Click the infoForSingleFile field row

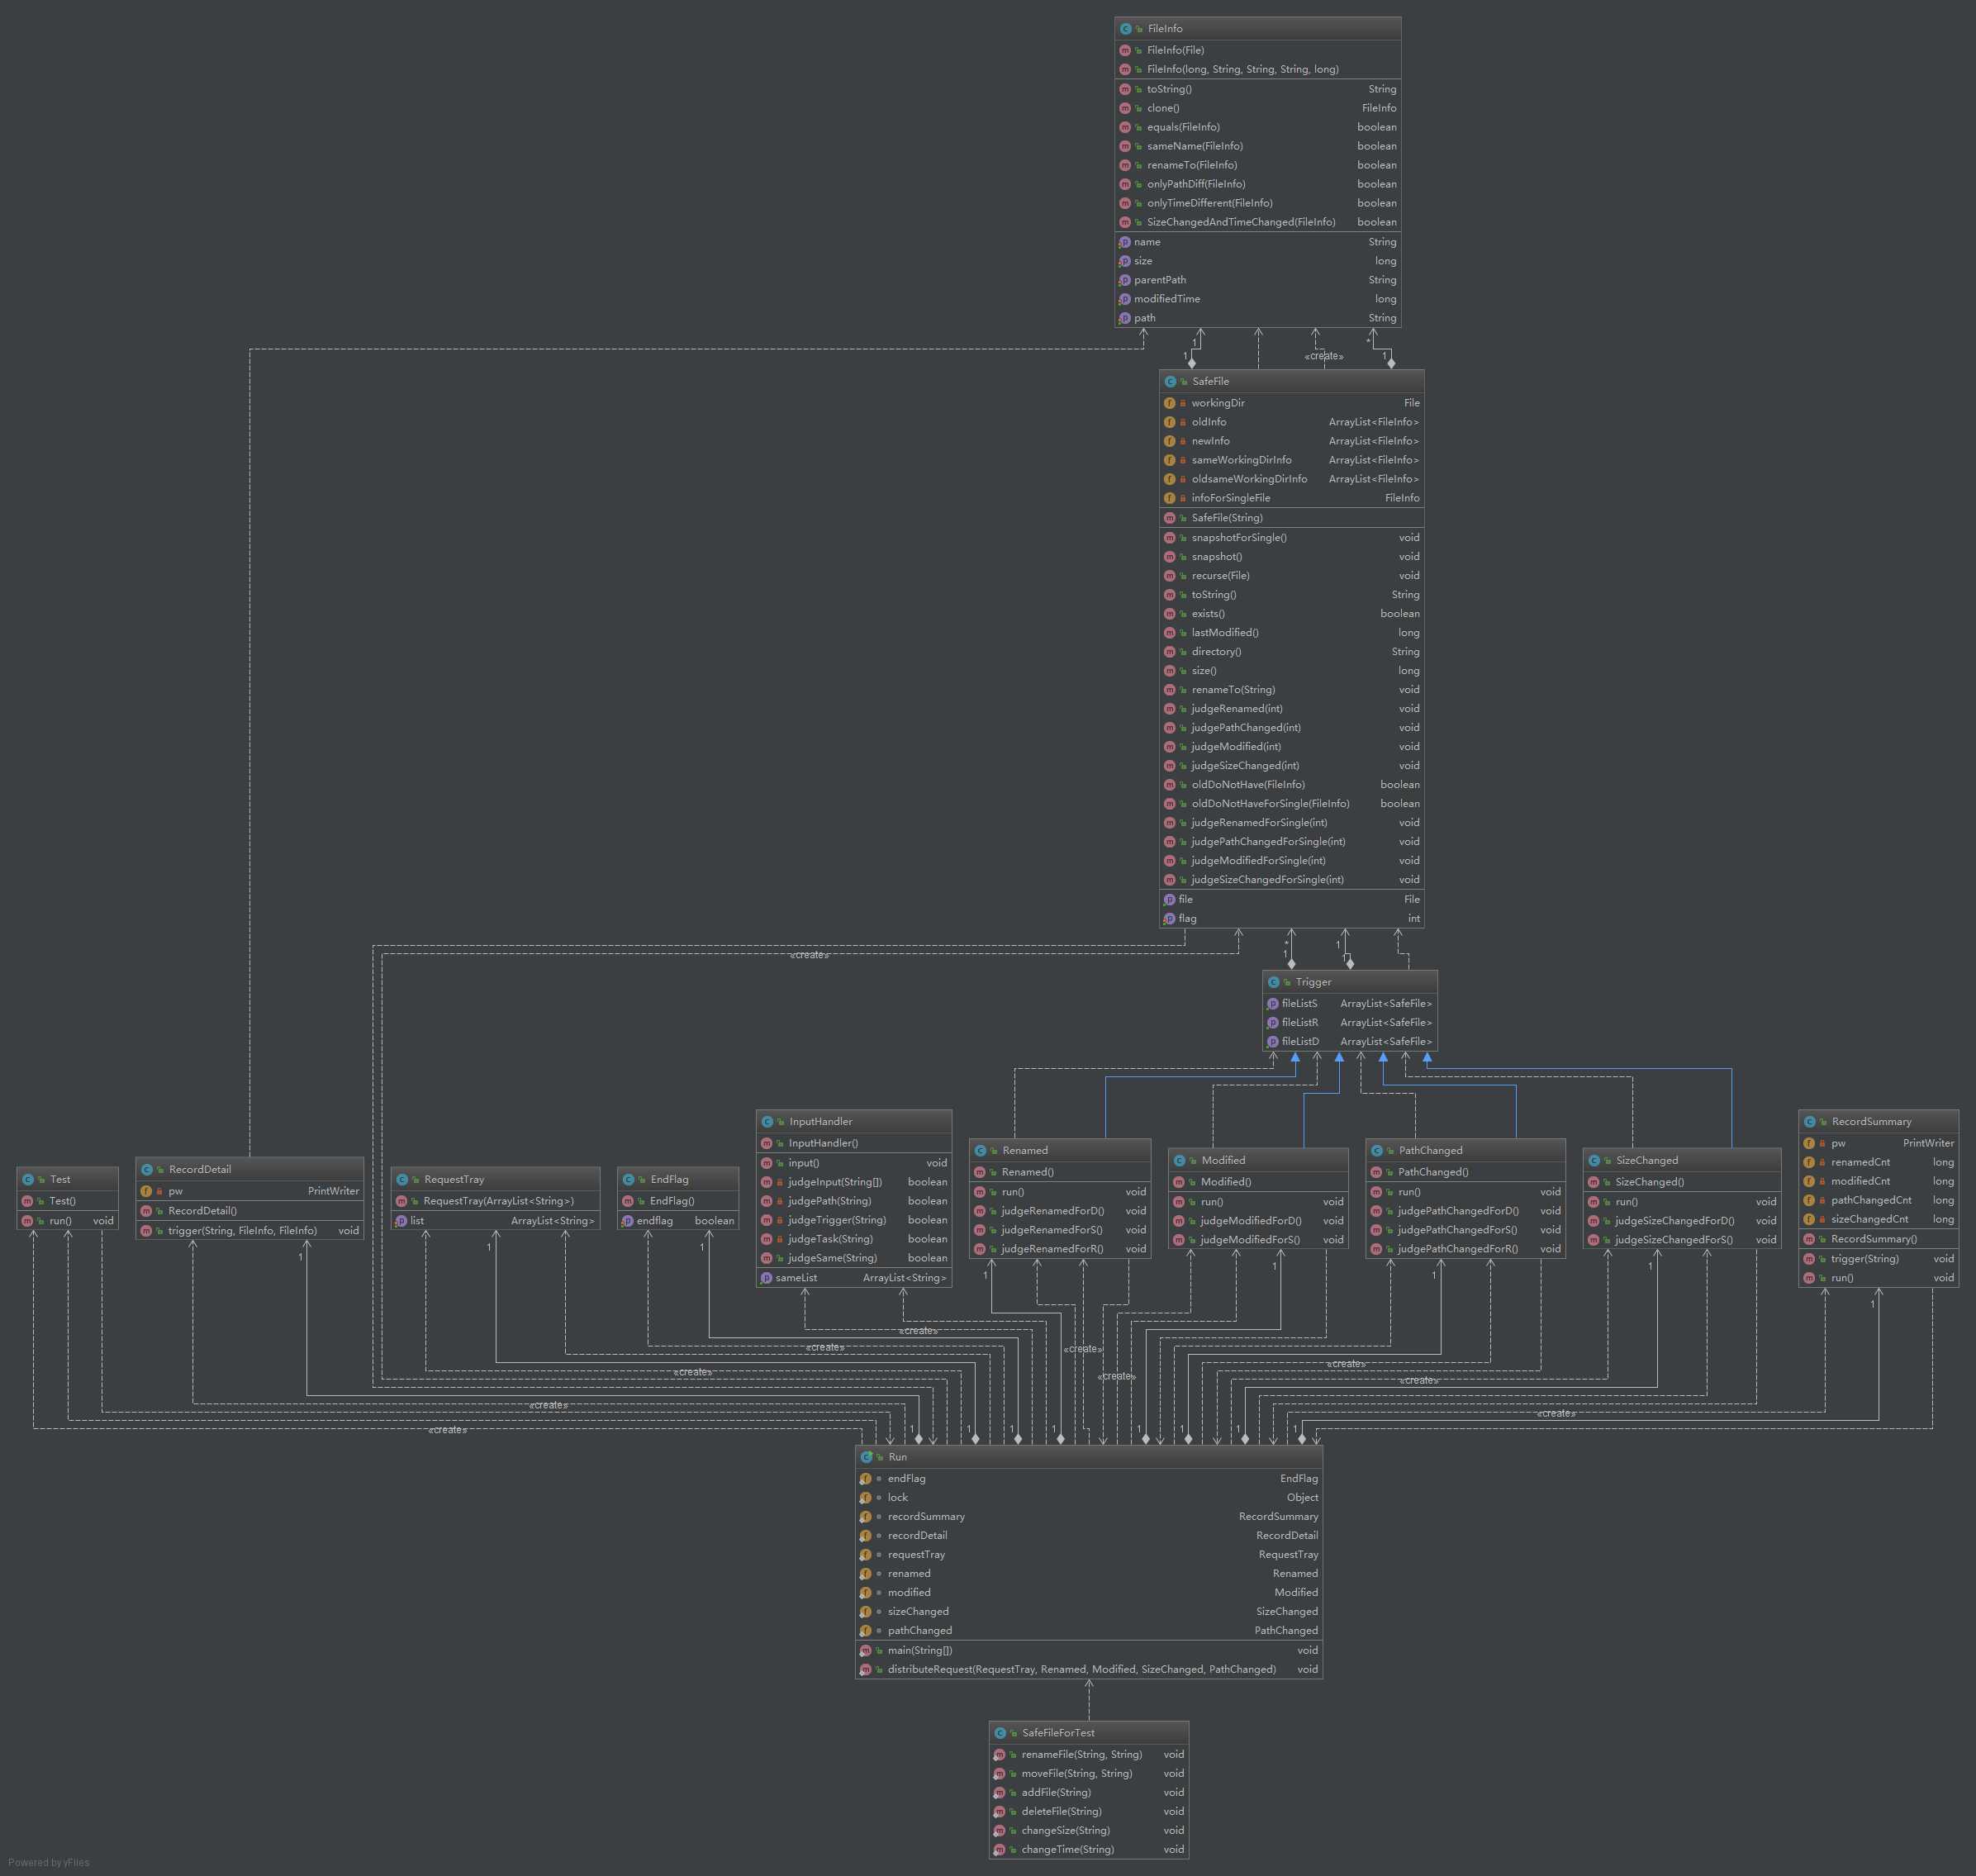(x=1292, y=498)
